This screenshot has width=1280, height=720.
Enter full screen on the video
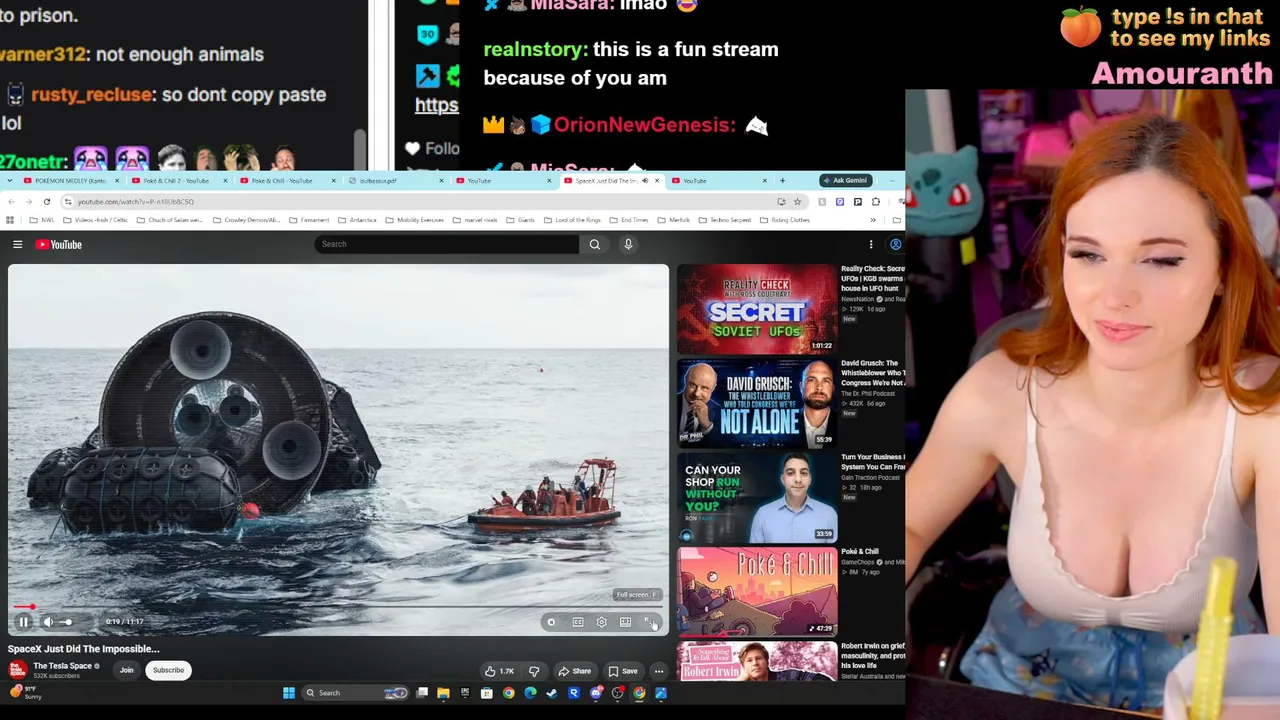click(649, 622)
